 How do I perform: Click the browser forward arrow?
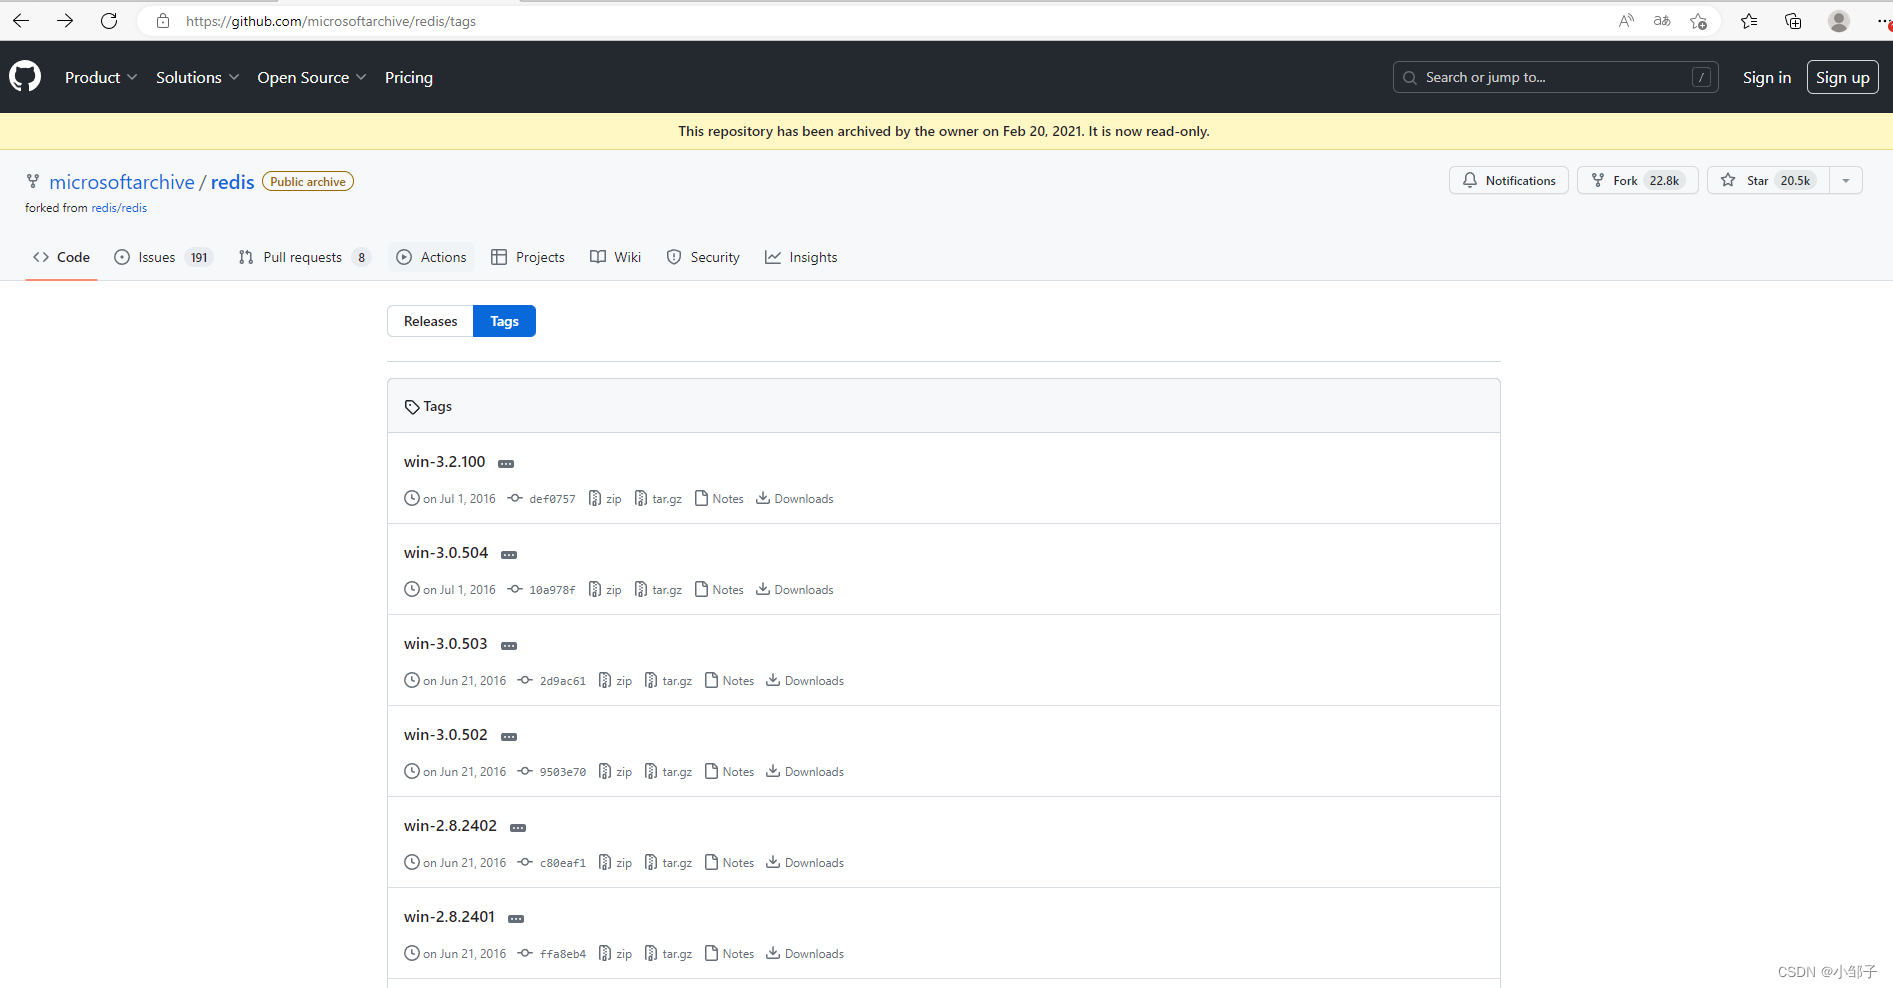coord(65,20)
